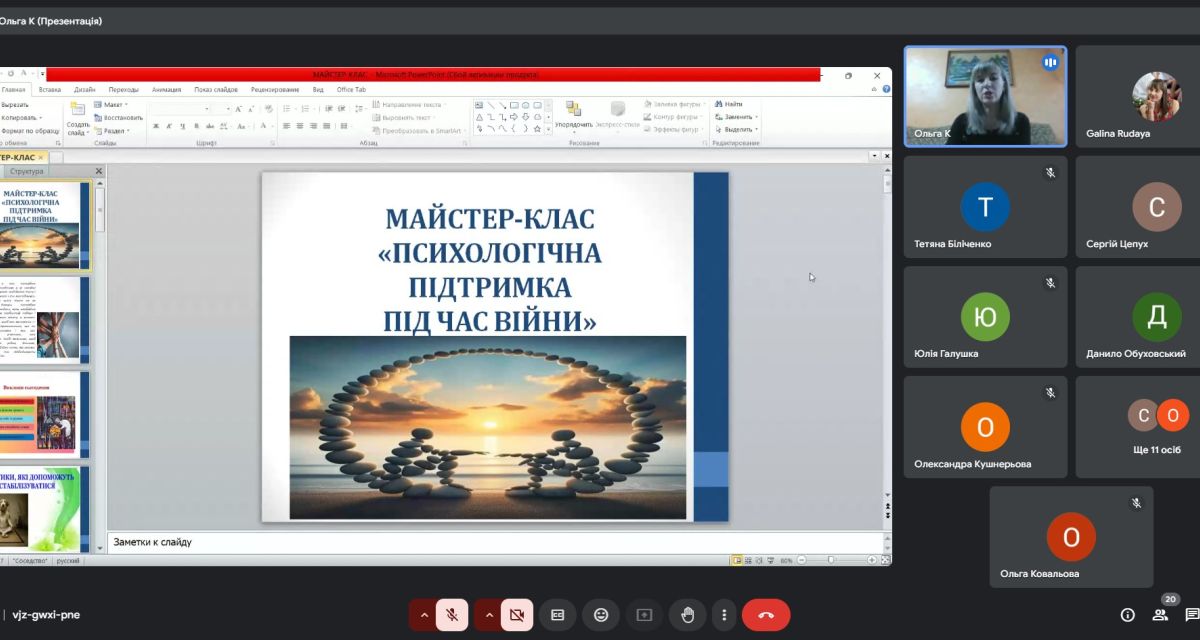This screenshot has height=640, width=1200.
Task: Open the 'Ще 11 осіб' participants tile
Action: coord(1159,427)
